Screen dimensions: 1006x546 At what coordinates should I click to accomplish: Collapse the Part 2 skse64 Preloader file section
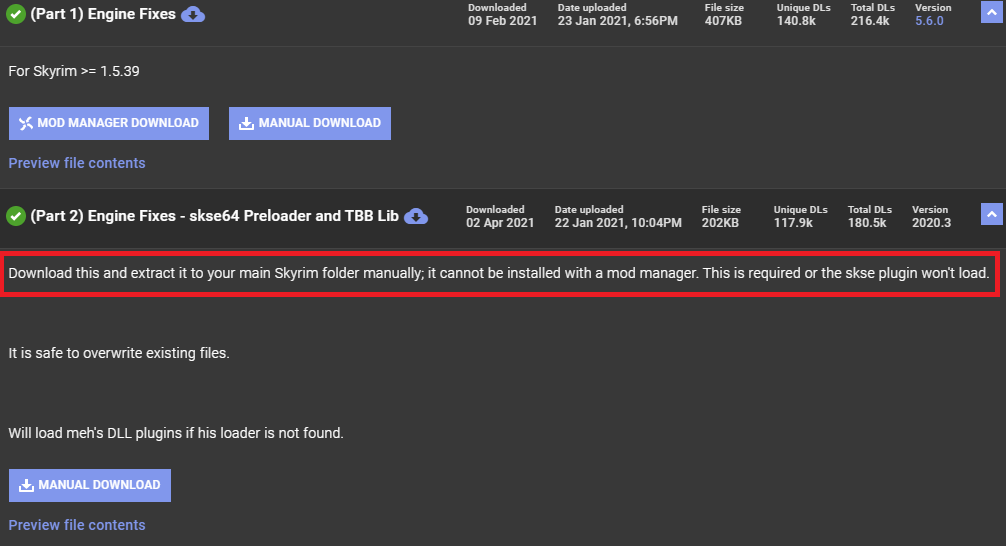point(992,214)
